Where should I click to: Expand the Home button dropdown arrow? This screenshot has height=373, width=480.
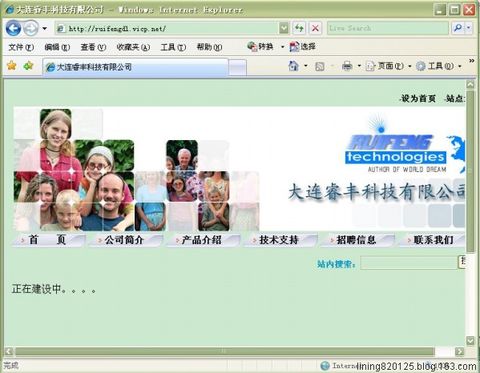click(x=306, y=66)
